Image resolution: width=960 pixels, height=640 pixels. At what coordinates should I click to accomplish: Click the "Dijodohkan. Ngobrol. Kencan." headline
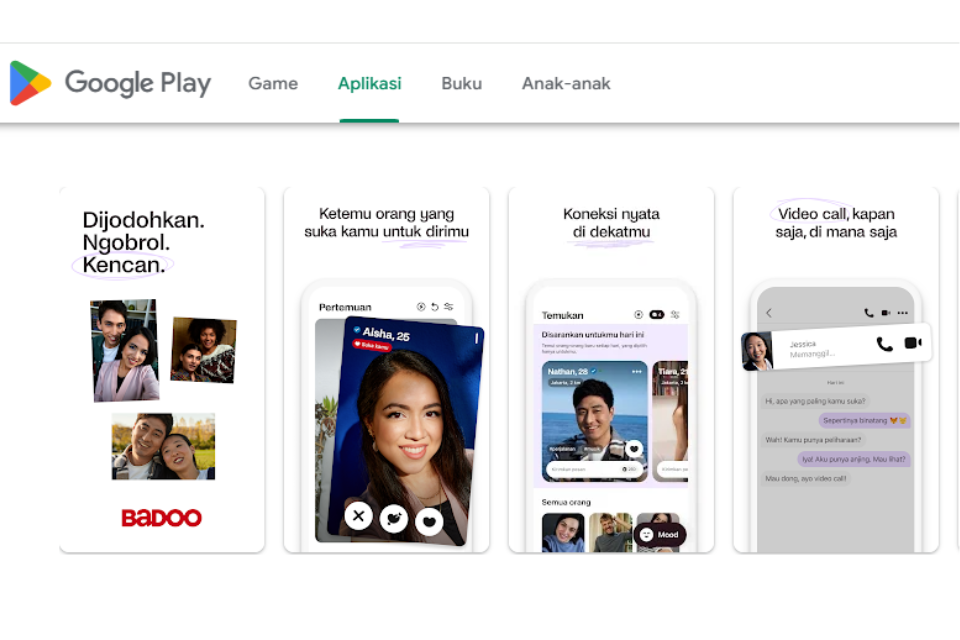pyautogui.click(x=144, y=243)
